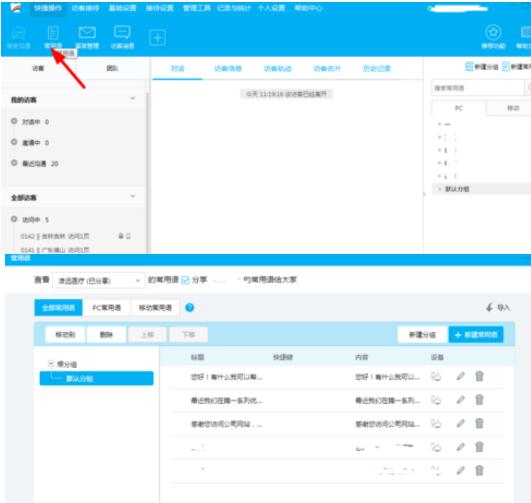
Task: Click the 新建分组 button in 常用语 window
Action: coord(422,335)
